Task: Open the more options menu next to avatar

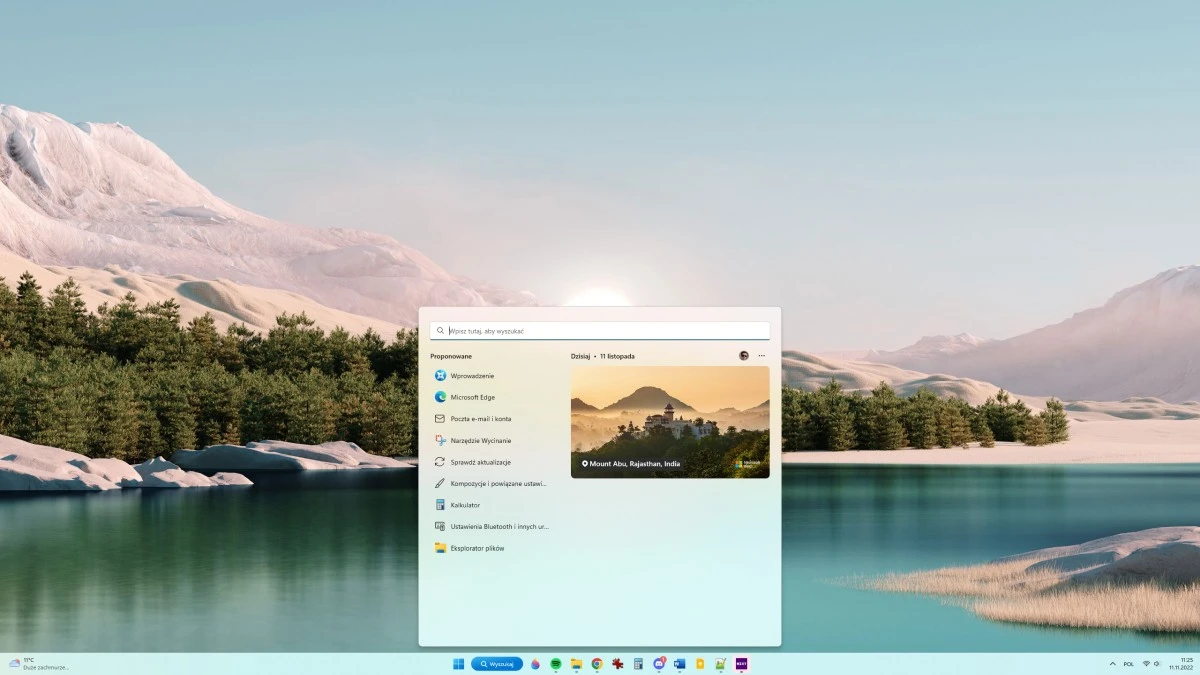Action: click(760, 355)
